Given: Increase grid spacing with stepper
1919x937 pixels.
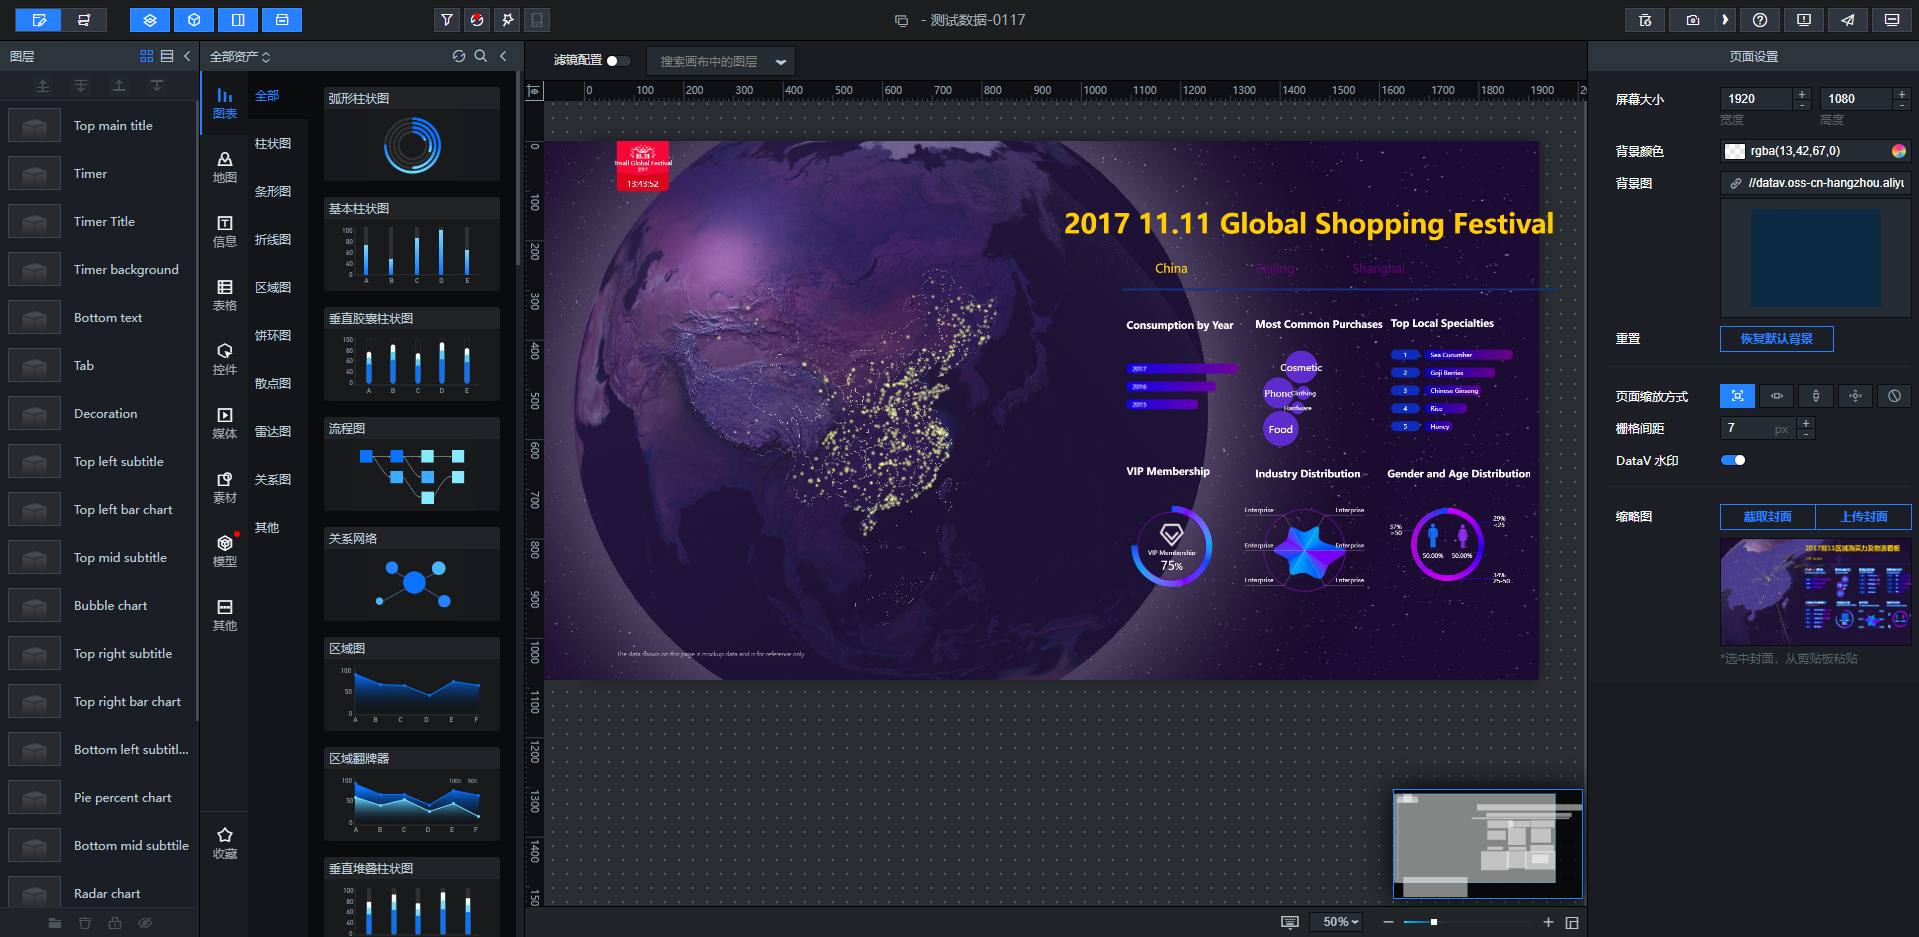Looking at the screenshot, I should pyautogui.click(x=1805, y=423).
